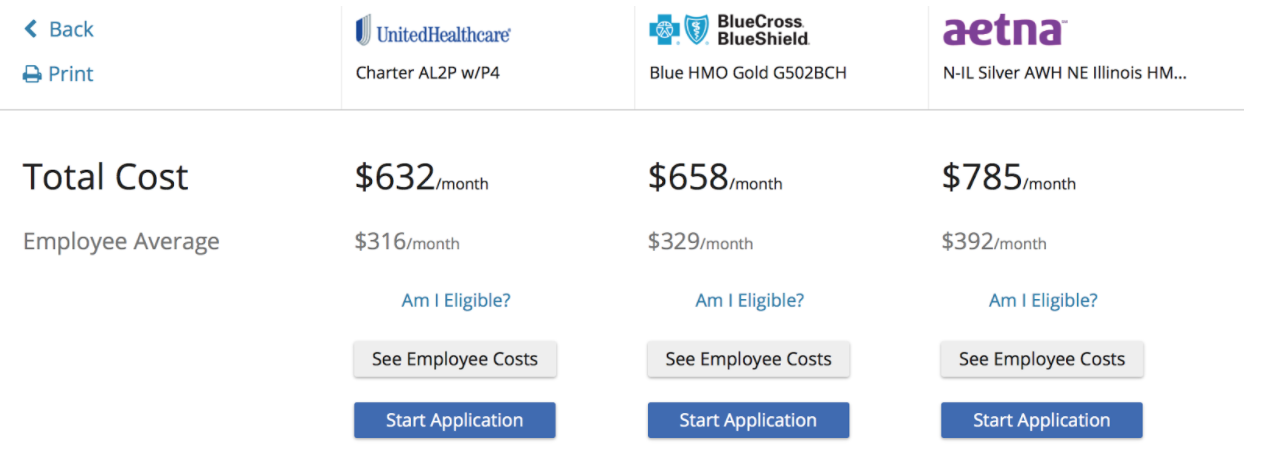
Task: Click the UnitedHealthcare logo
Action: coord(433,31)
